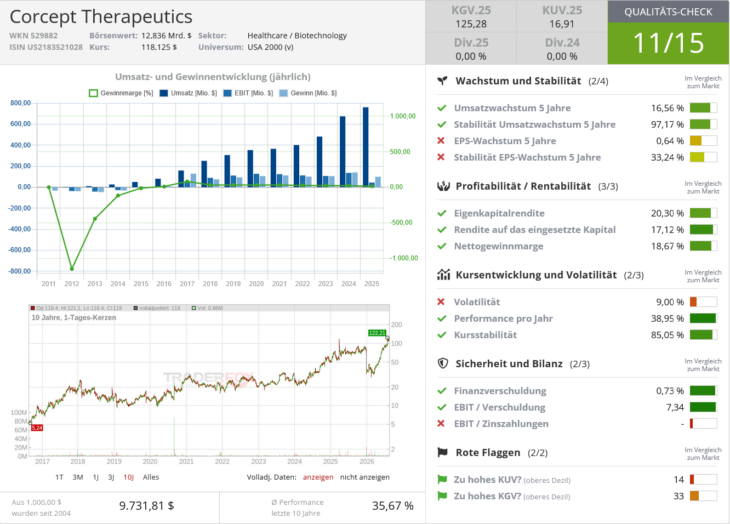Image resolution: width=730 pixels, height=524 pixels.
Task: Click green flag beside Zu hohes KGV?
Action: pyautogui.click(x=442, y=496)
